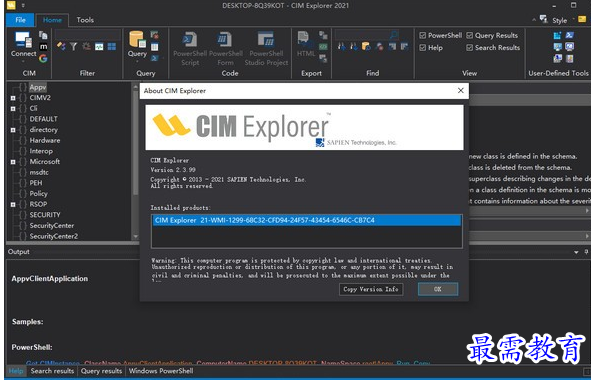Viewport: 591px width, 380px height.
Task: Open the Output panel dropdown arrow
Action: 576,252
